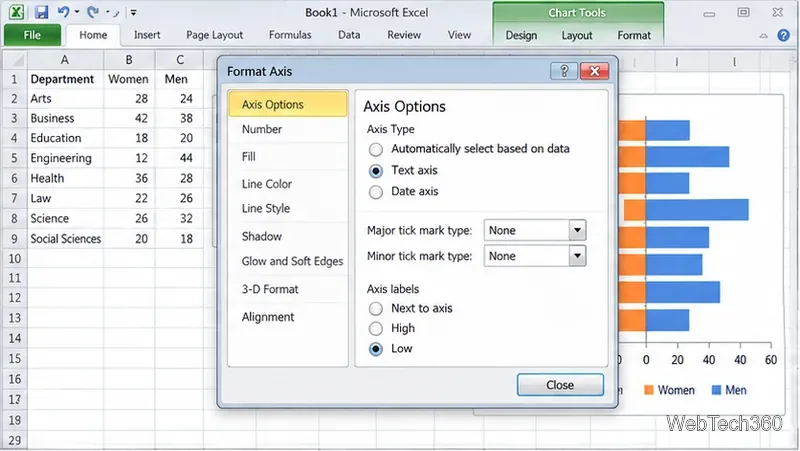
Task: Open the Chart Tools Layout tab
Action: (x=577, y=36)
